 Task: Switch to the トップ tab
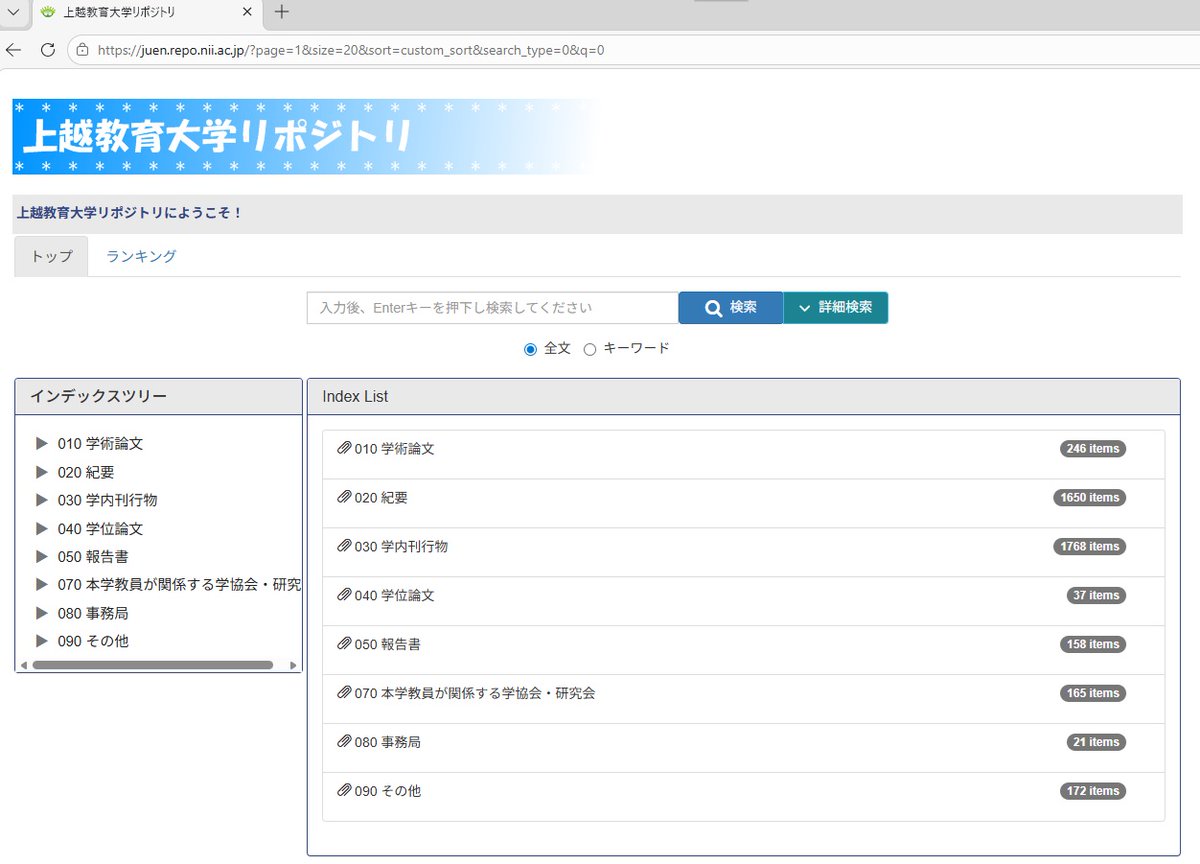point(52,256)
